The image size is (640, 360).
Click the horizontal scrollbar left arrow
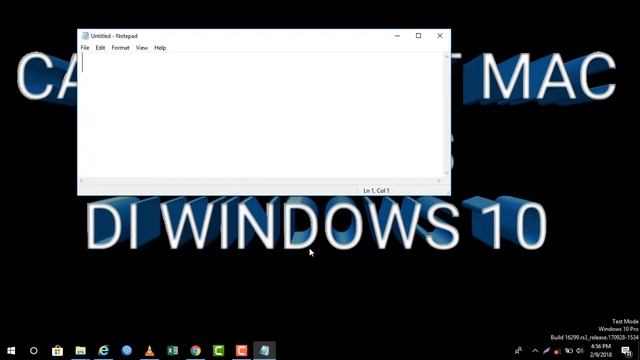82,180
